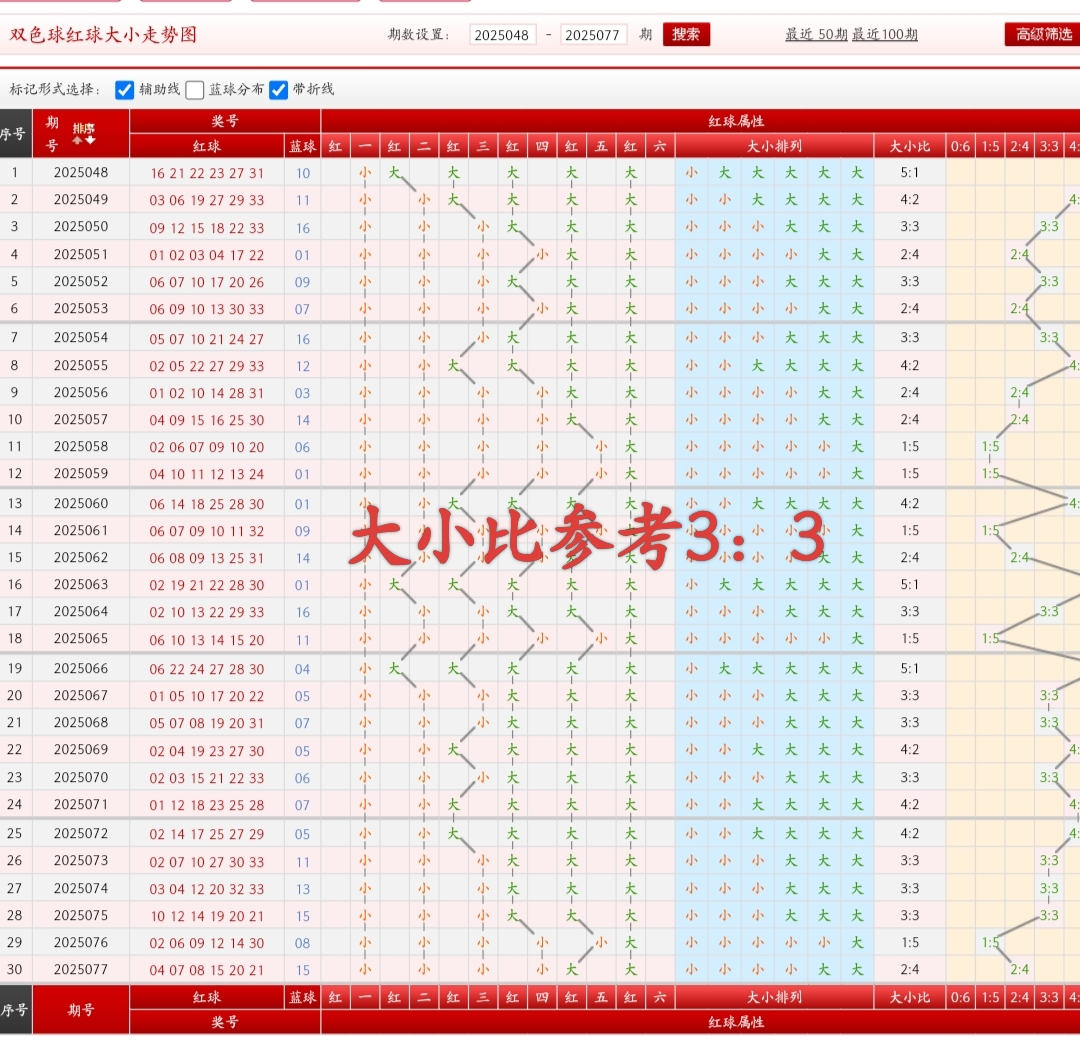The image size is (1080, 1053).
Task: Click the page title 双色球红球大小走势图
Action: (103, 34)
